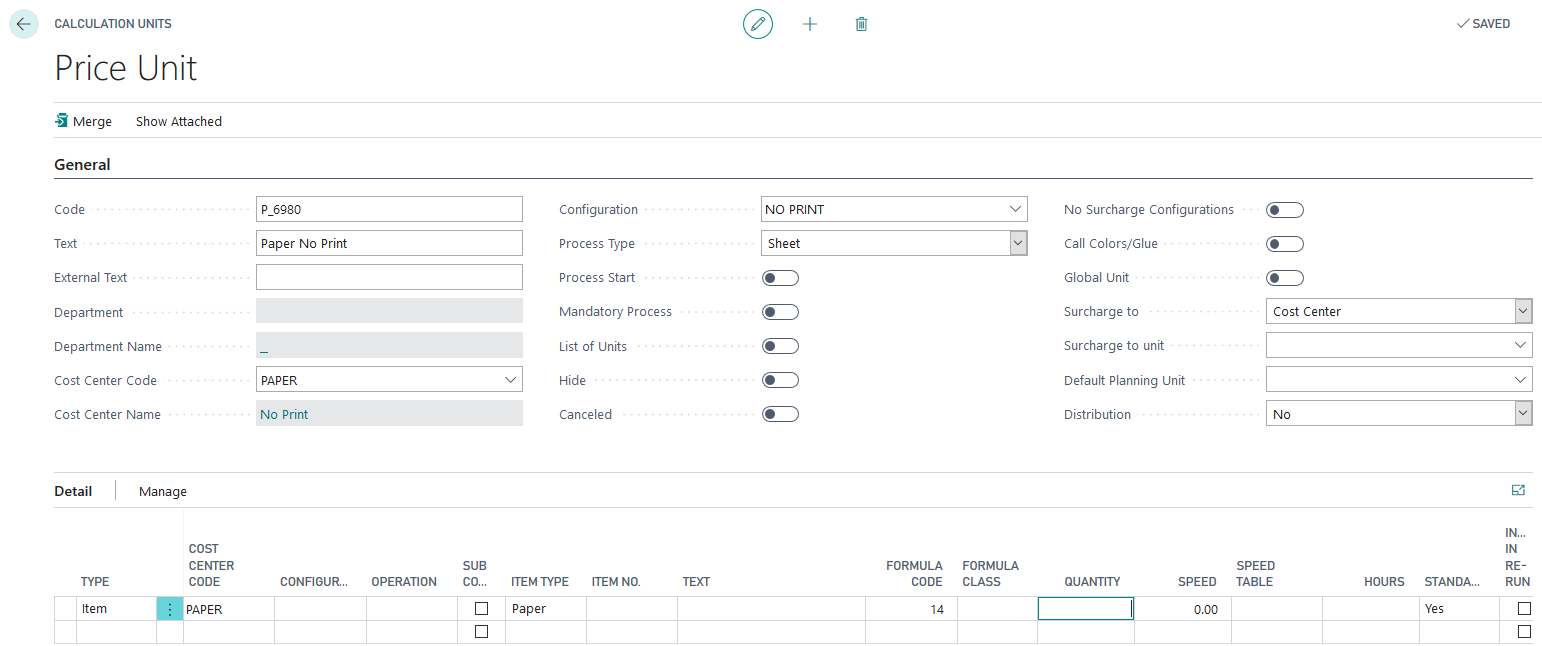The height and width of the screenshot is (646, 1542).
Task: Toggle the Canceled switch
Action: [x=780, y=414]
